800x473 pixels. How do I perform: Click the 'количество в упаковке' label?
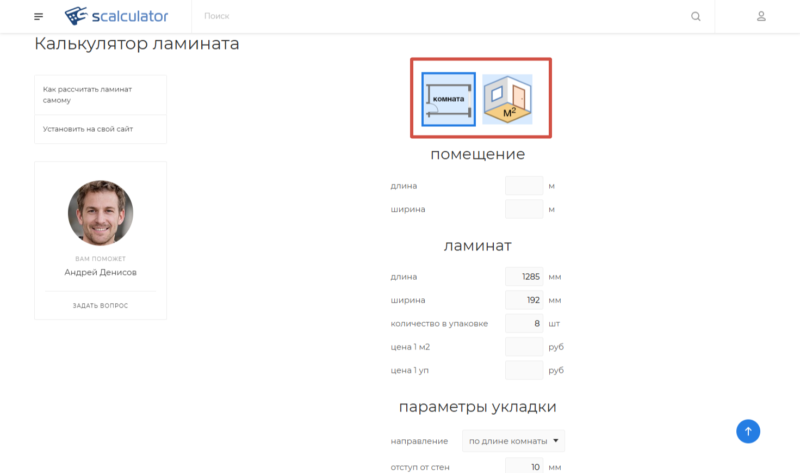click(439, 323)
